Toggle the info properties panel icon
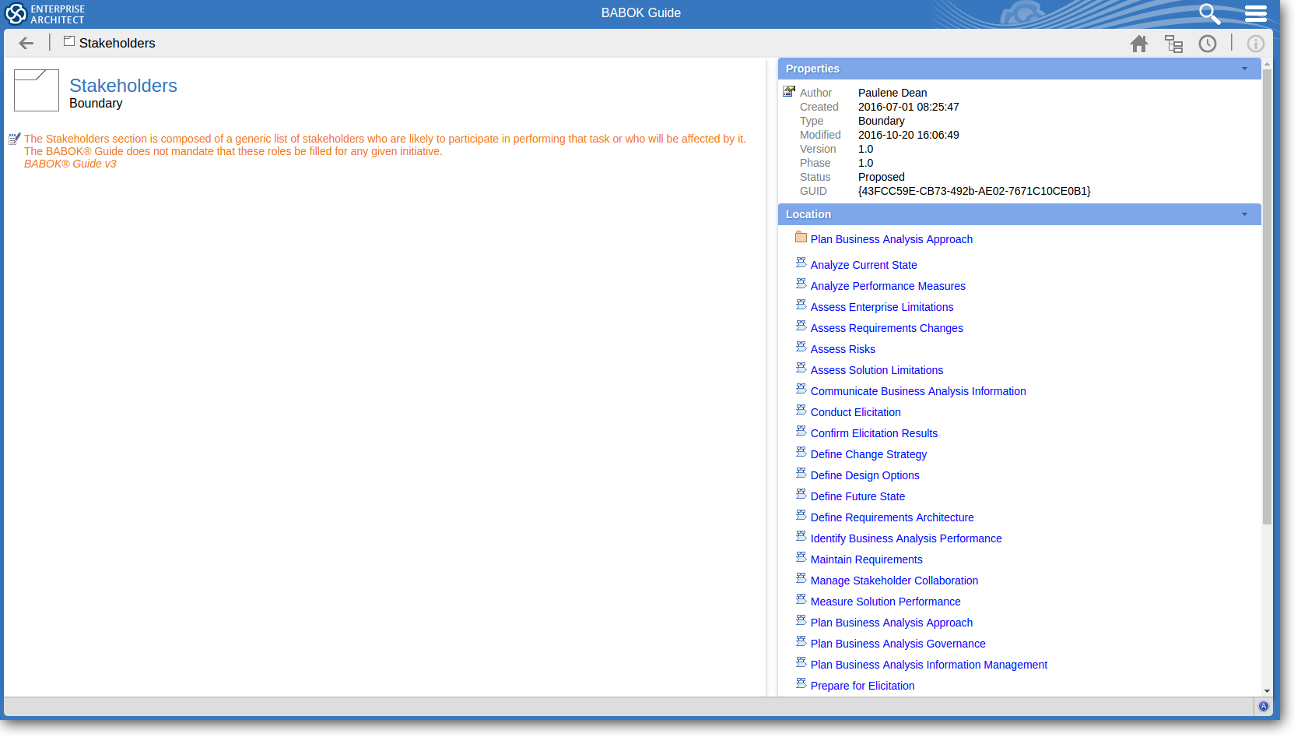1310x750 pixels. pos(1255,43)
